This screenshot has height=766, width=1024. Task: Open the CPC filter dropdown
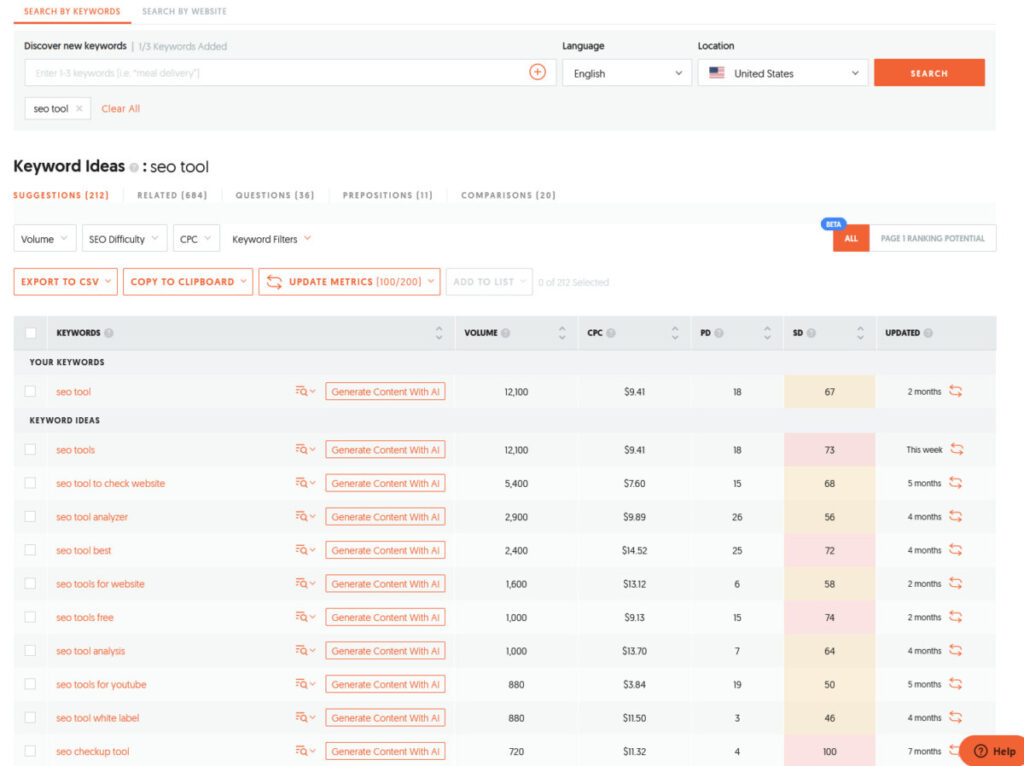coord(196,238)
